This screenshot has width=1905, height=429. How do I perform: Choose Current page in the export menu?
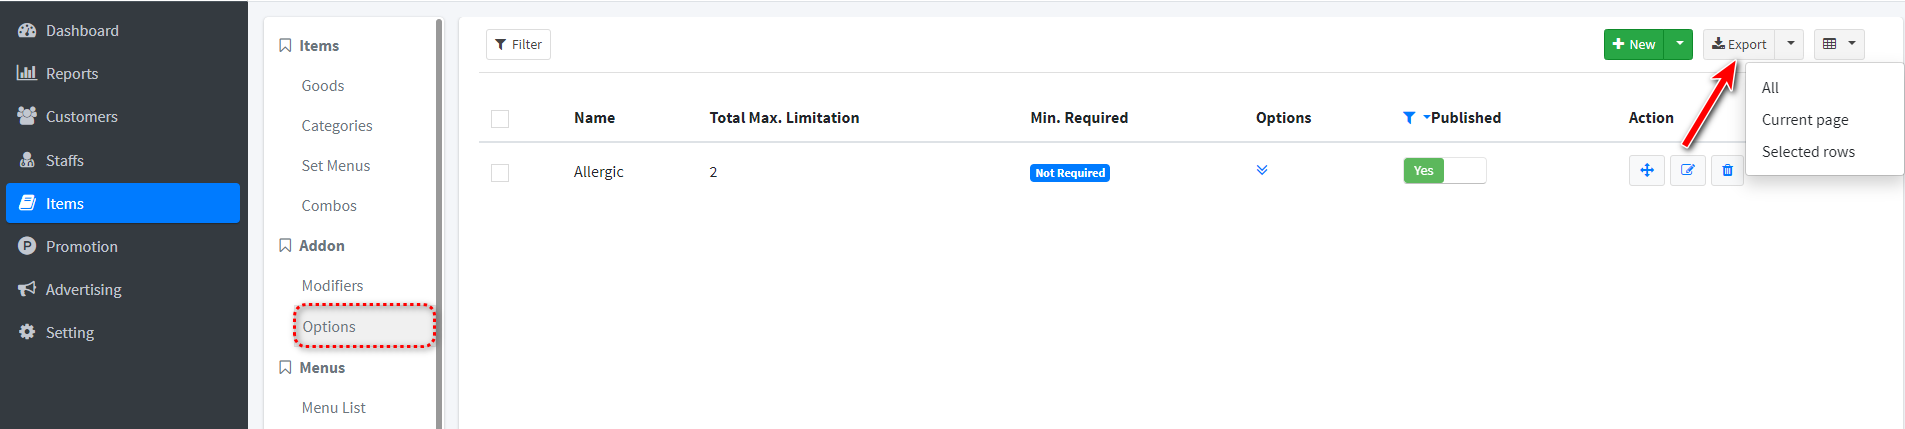coord(1805,120)
